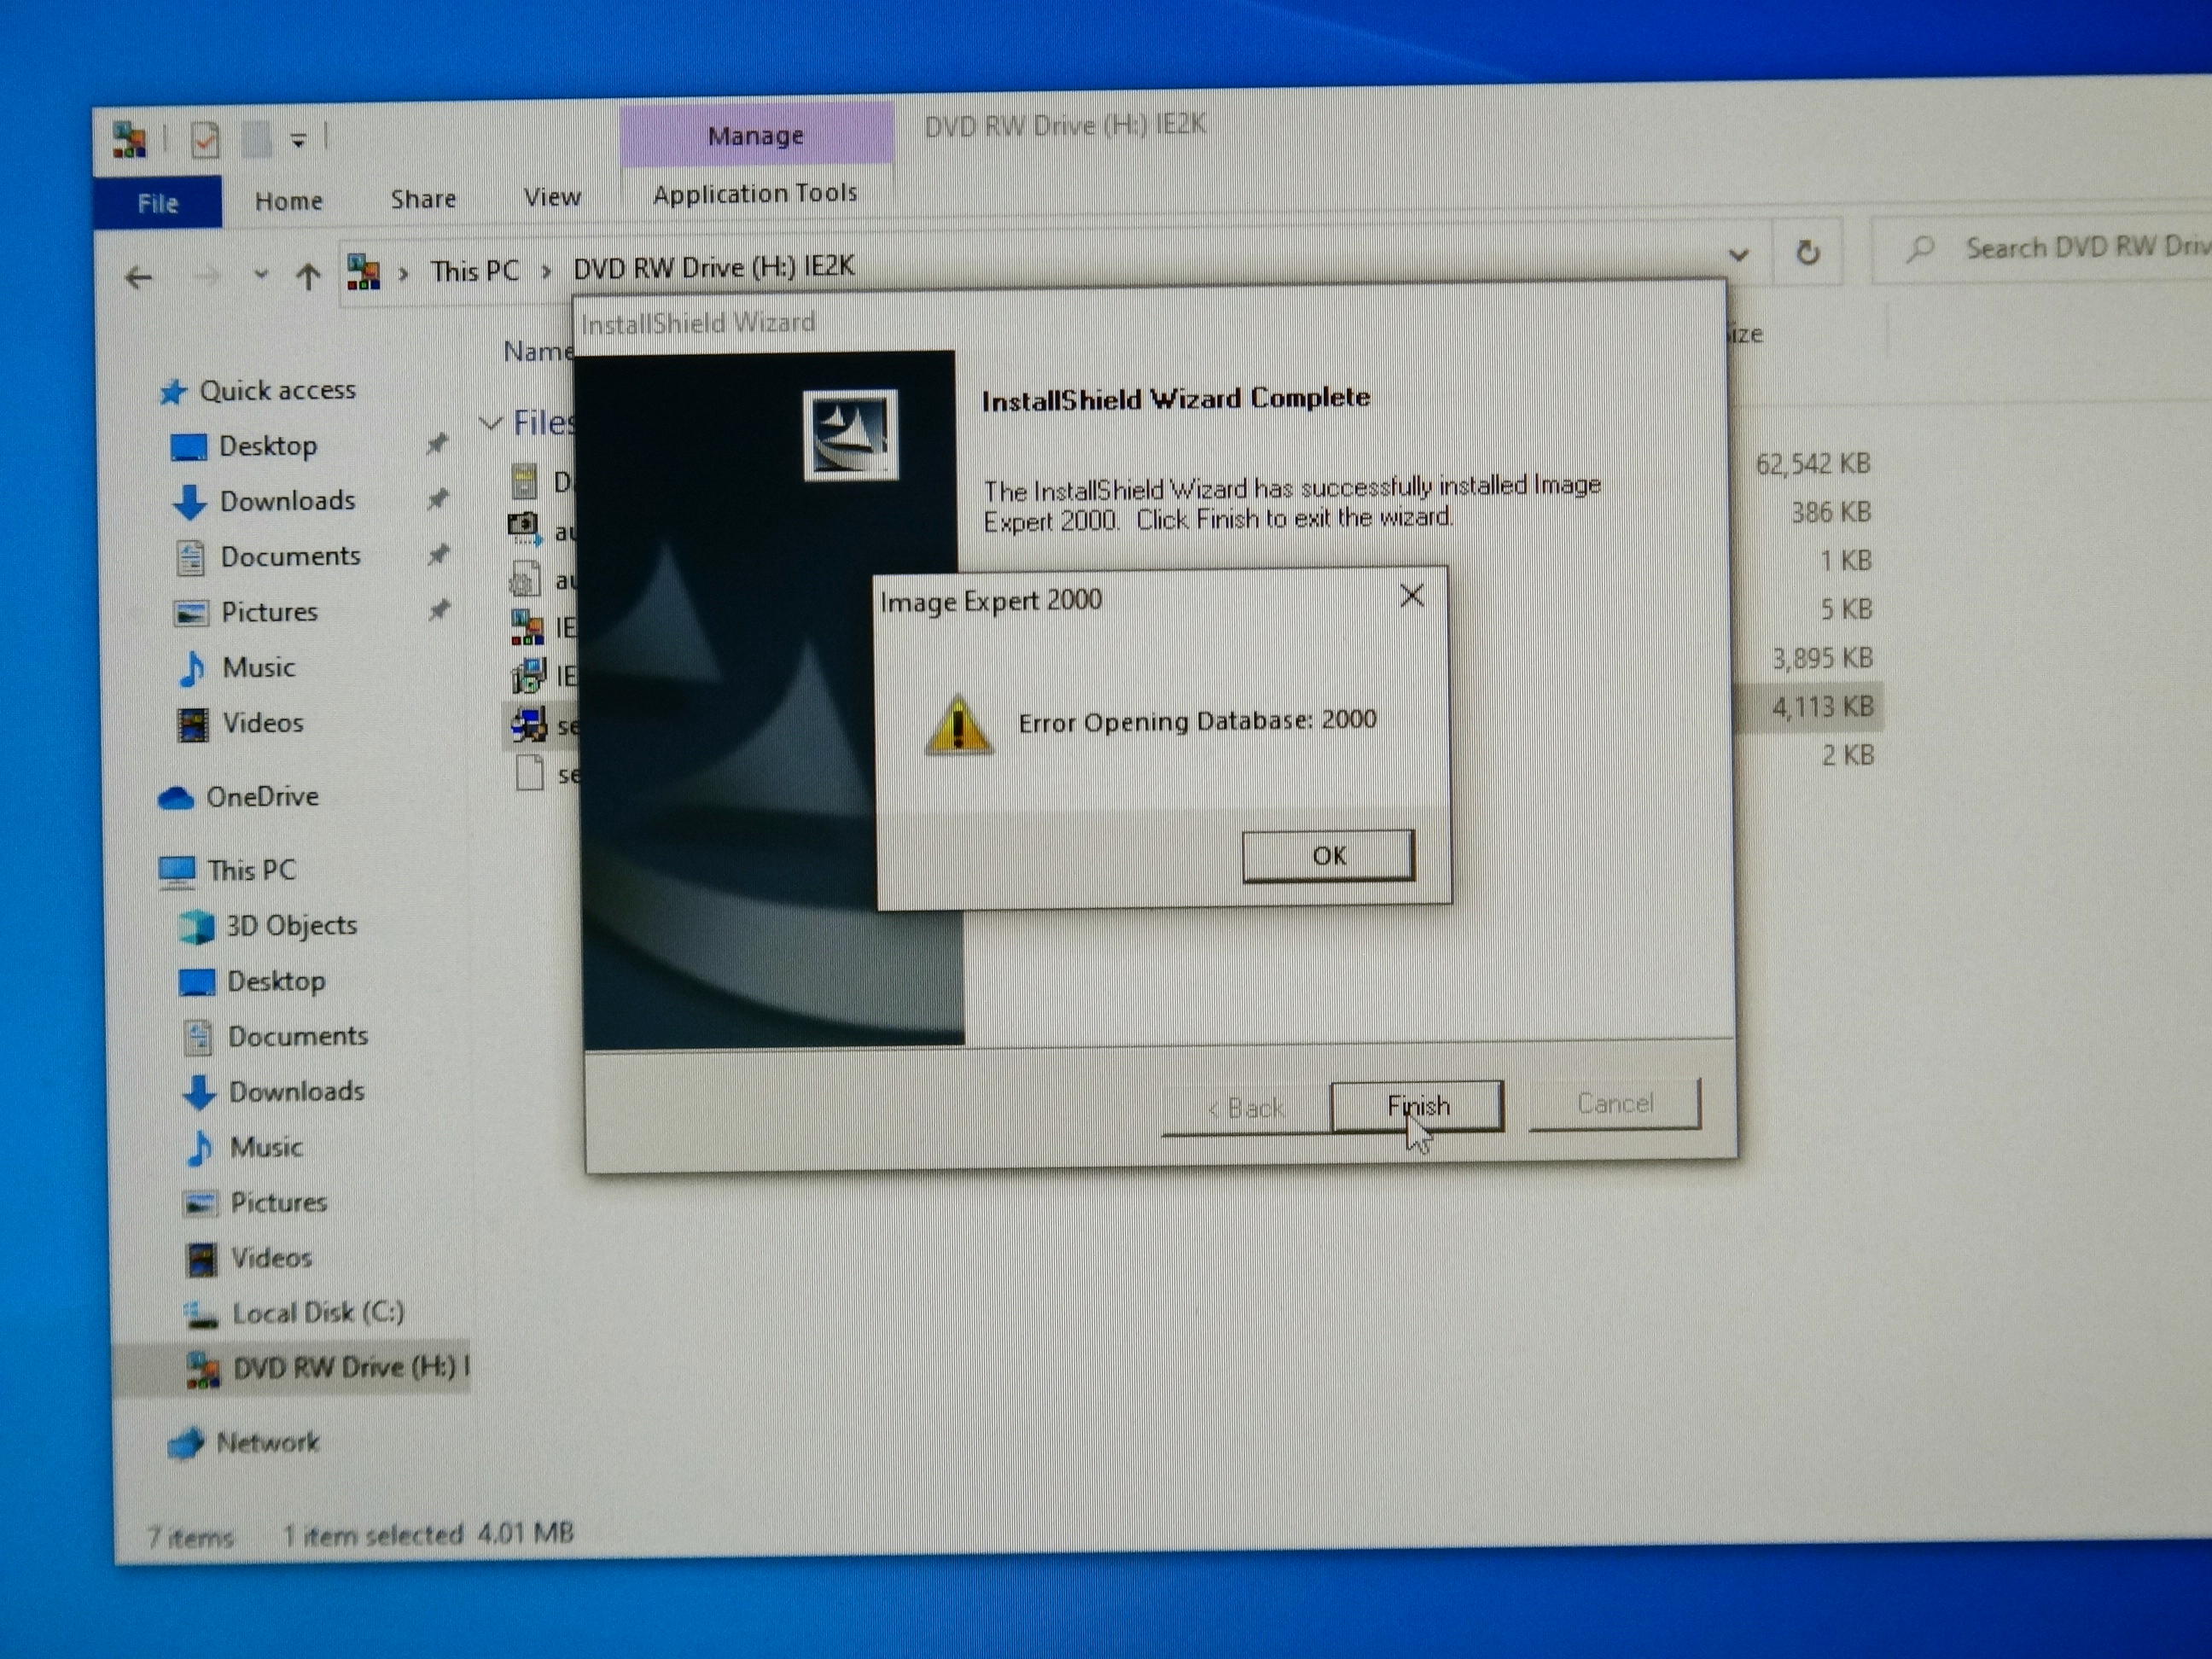
Task: Collapse the Files group chevron
Action: pos(490,423)
